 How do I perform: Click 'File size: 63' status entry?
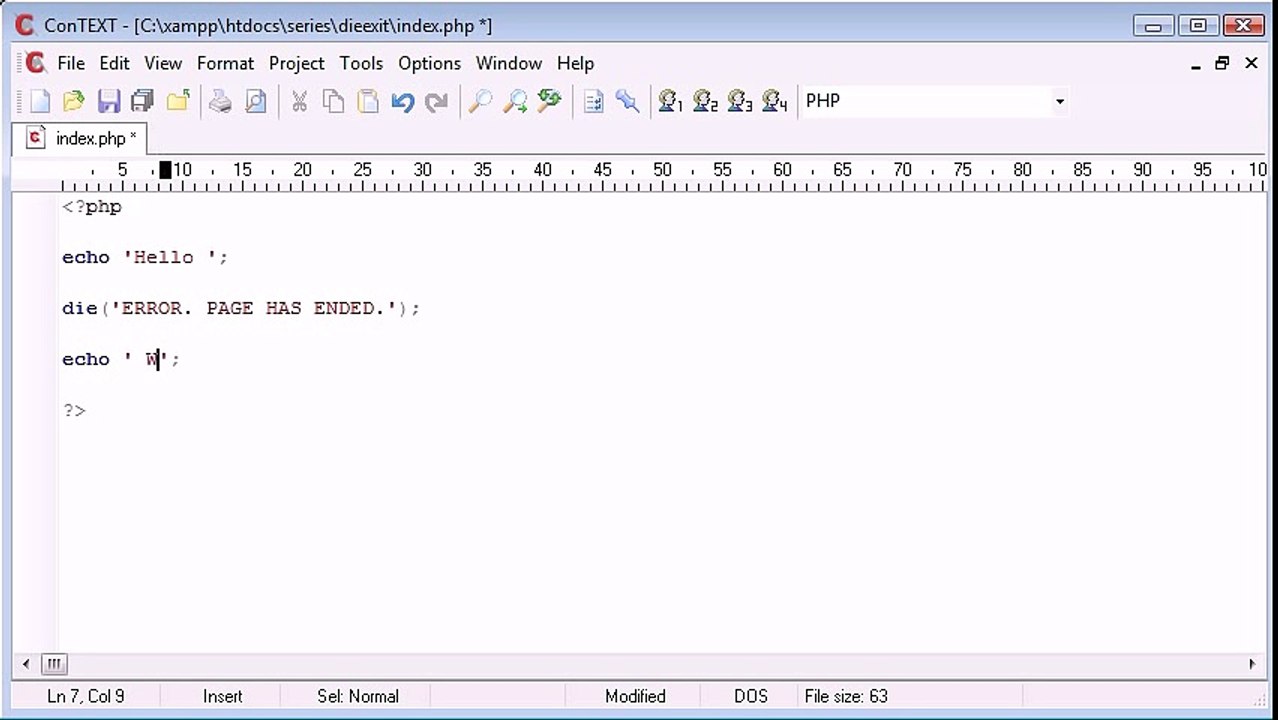[846, 696]
